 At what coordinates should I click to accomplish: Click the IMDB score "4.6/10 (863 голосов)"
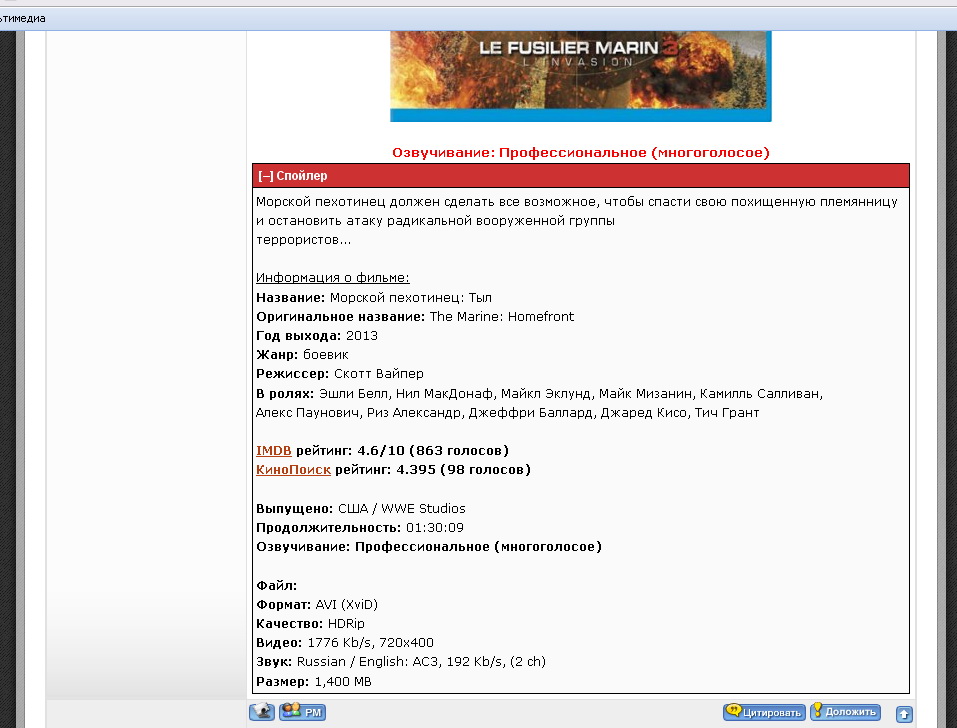pyautogui.click(x=433, y=450)
